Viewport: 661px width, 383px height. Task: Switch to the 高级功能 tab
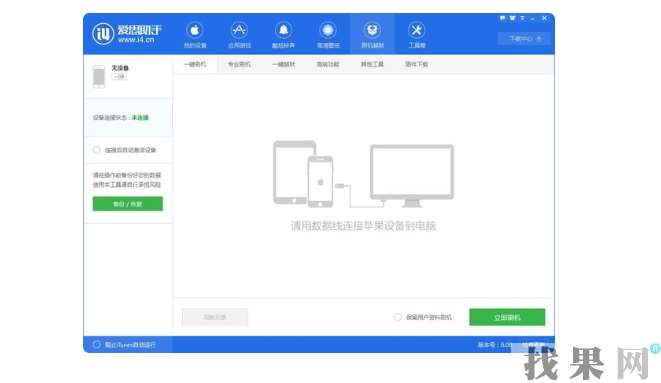click(328, 64)
